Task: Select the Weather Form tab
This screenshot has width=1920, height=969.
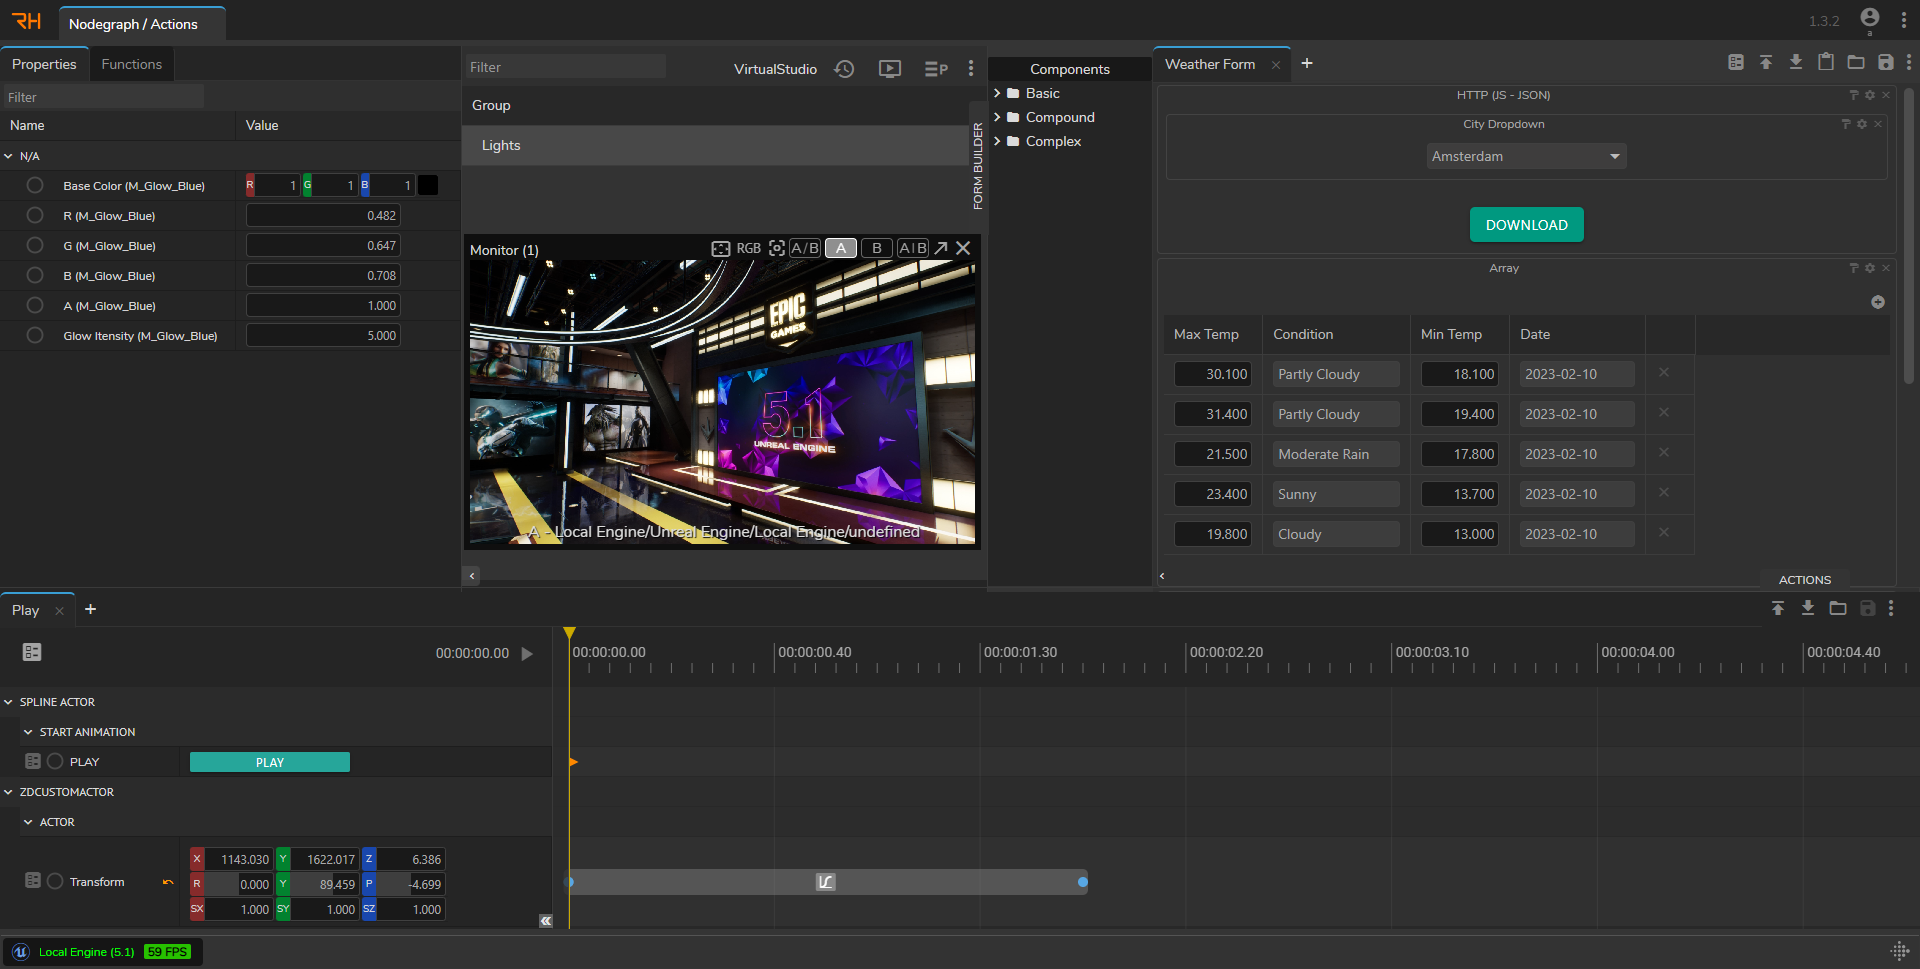Action: (x=1209, y=64)
